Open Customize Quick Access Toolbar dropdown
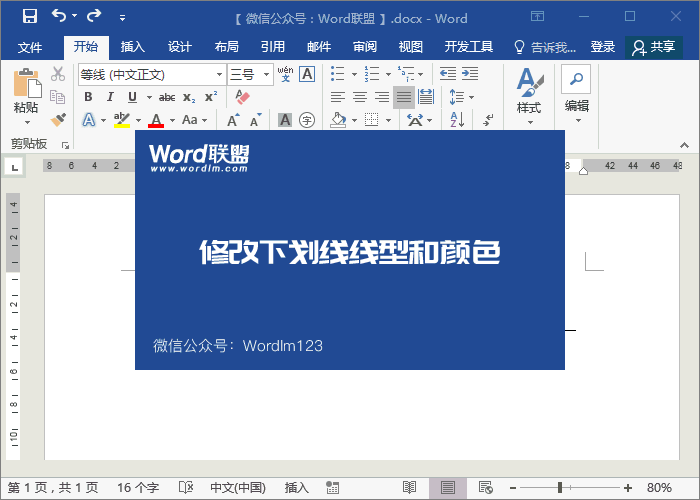The width and height of the screenshot is (700, 500). pyautogui.click(x=122, y=18)
